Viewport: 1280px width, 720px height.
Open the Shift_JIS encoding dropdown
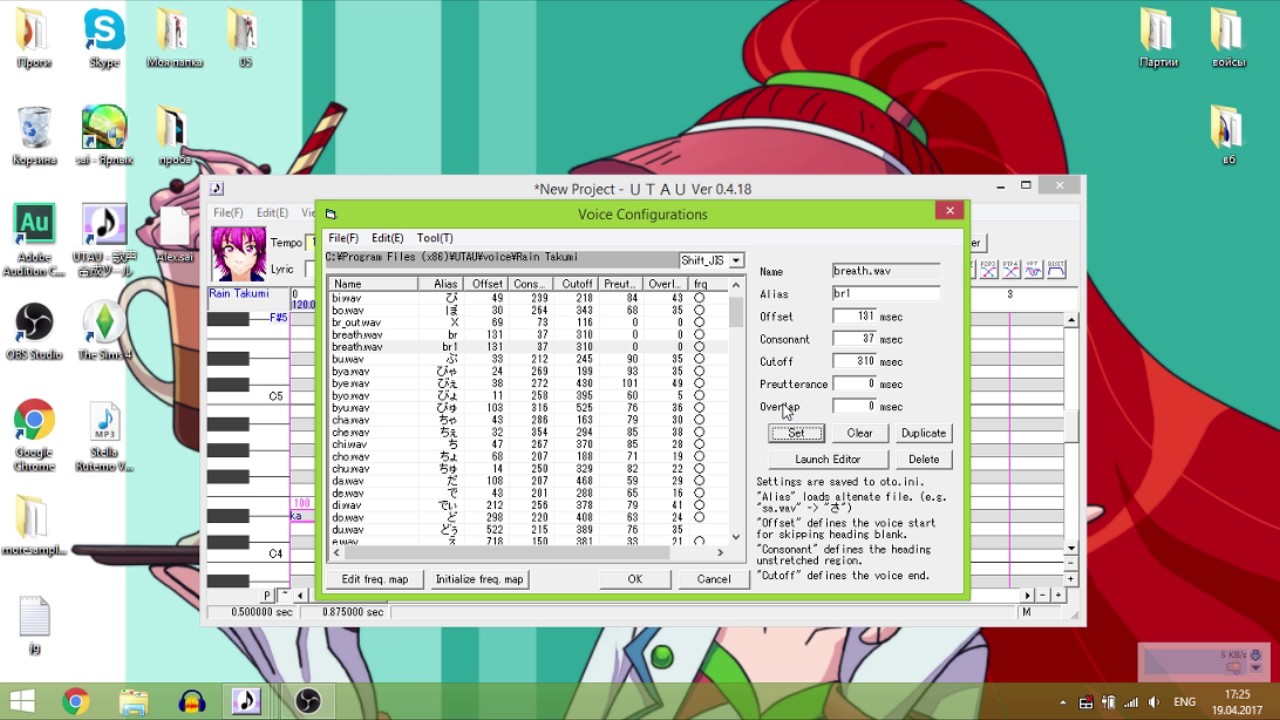pos(735,260)
